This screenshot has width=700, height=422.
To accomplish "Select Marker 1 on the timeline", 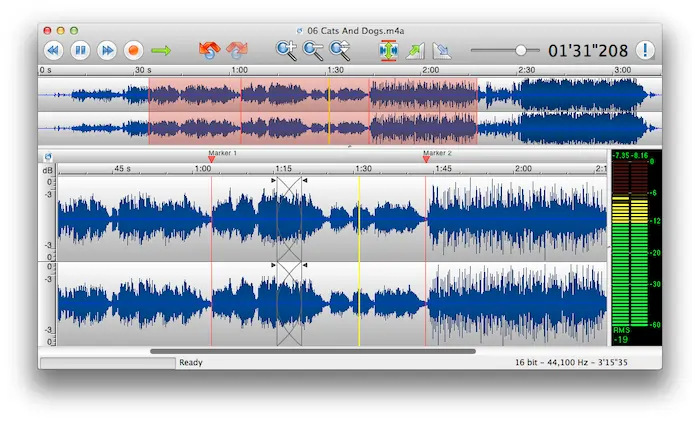I will (x=211, y=158).
